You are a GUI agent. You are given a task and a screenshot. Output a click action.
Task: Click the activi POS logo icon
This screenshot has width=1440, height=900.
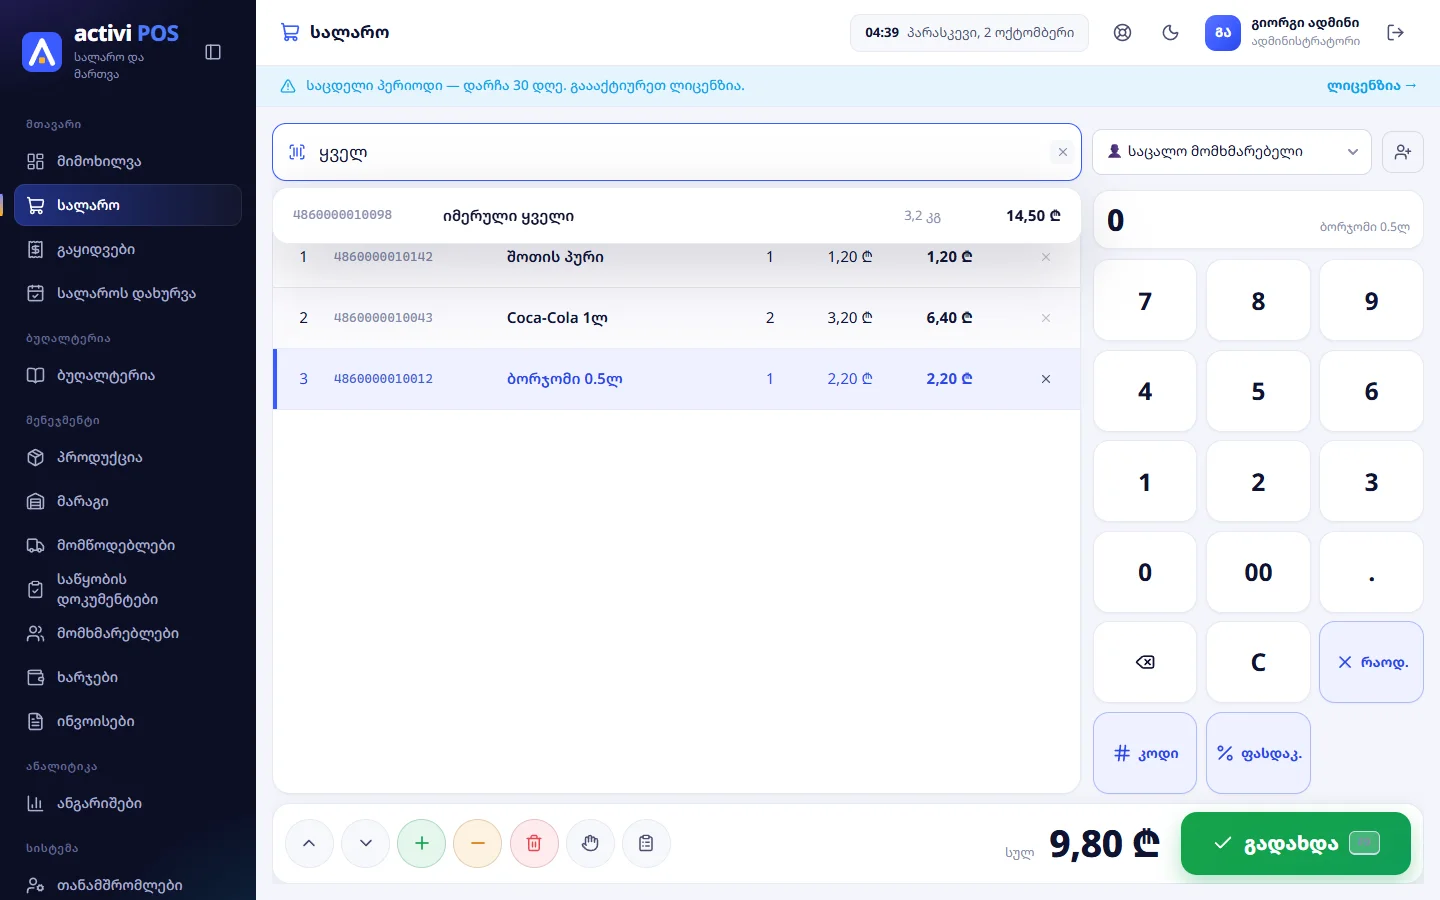tap(42, 52)
